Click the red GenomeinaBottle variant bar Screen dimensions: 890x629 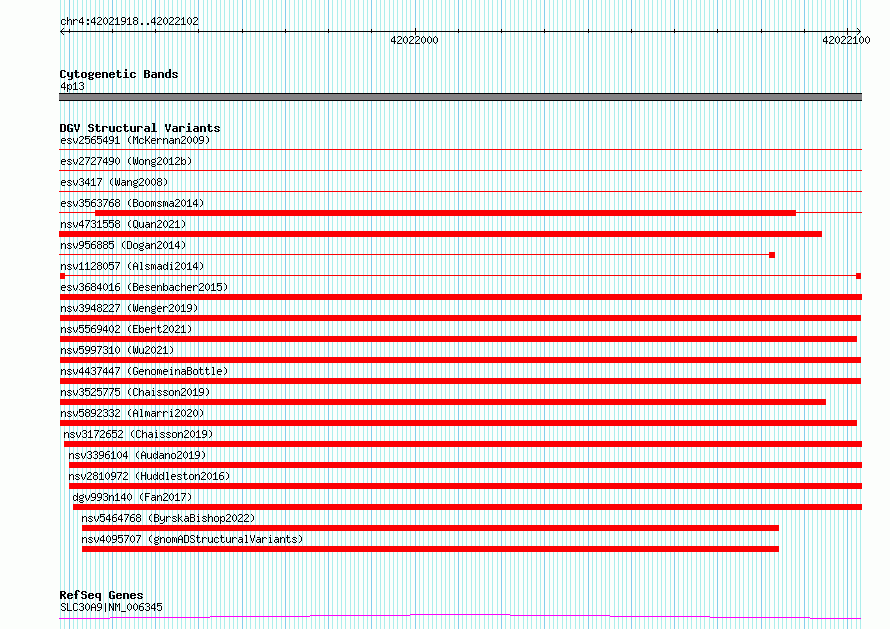tap(460, 381)
